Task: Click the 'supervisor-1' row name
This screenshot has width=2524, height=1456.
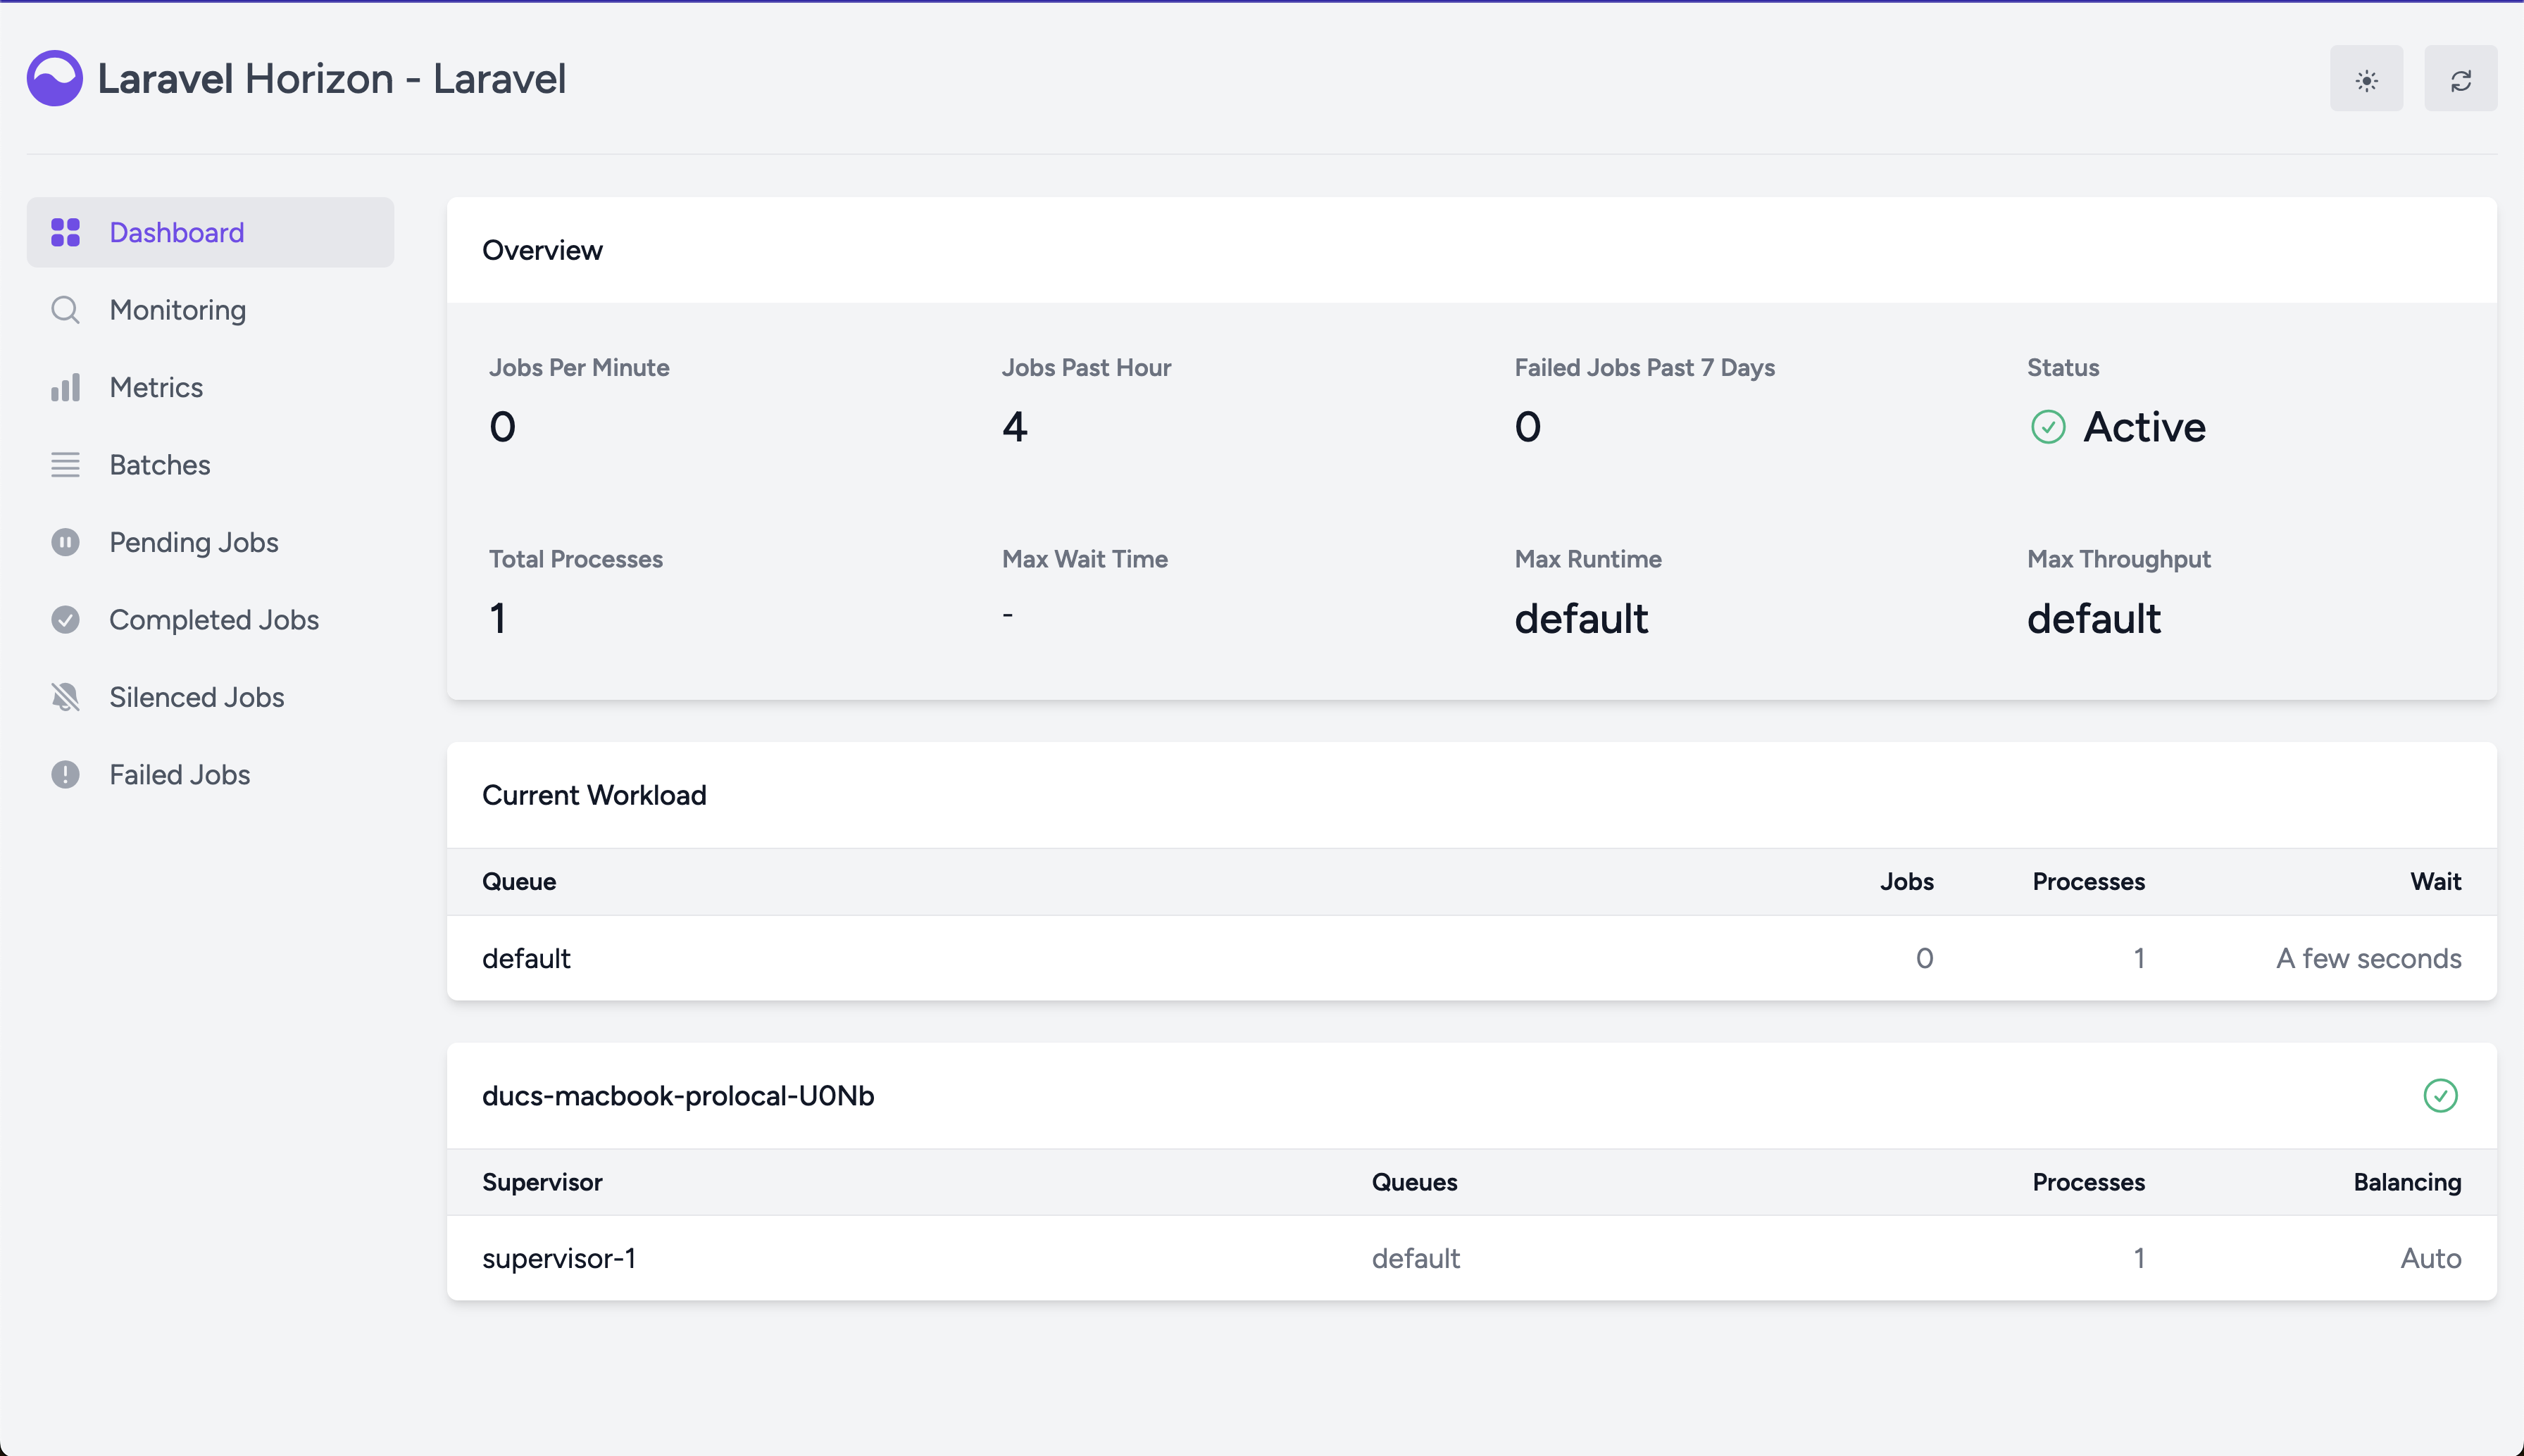Action: (x=559, y=1258)
